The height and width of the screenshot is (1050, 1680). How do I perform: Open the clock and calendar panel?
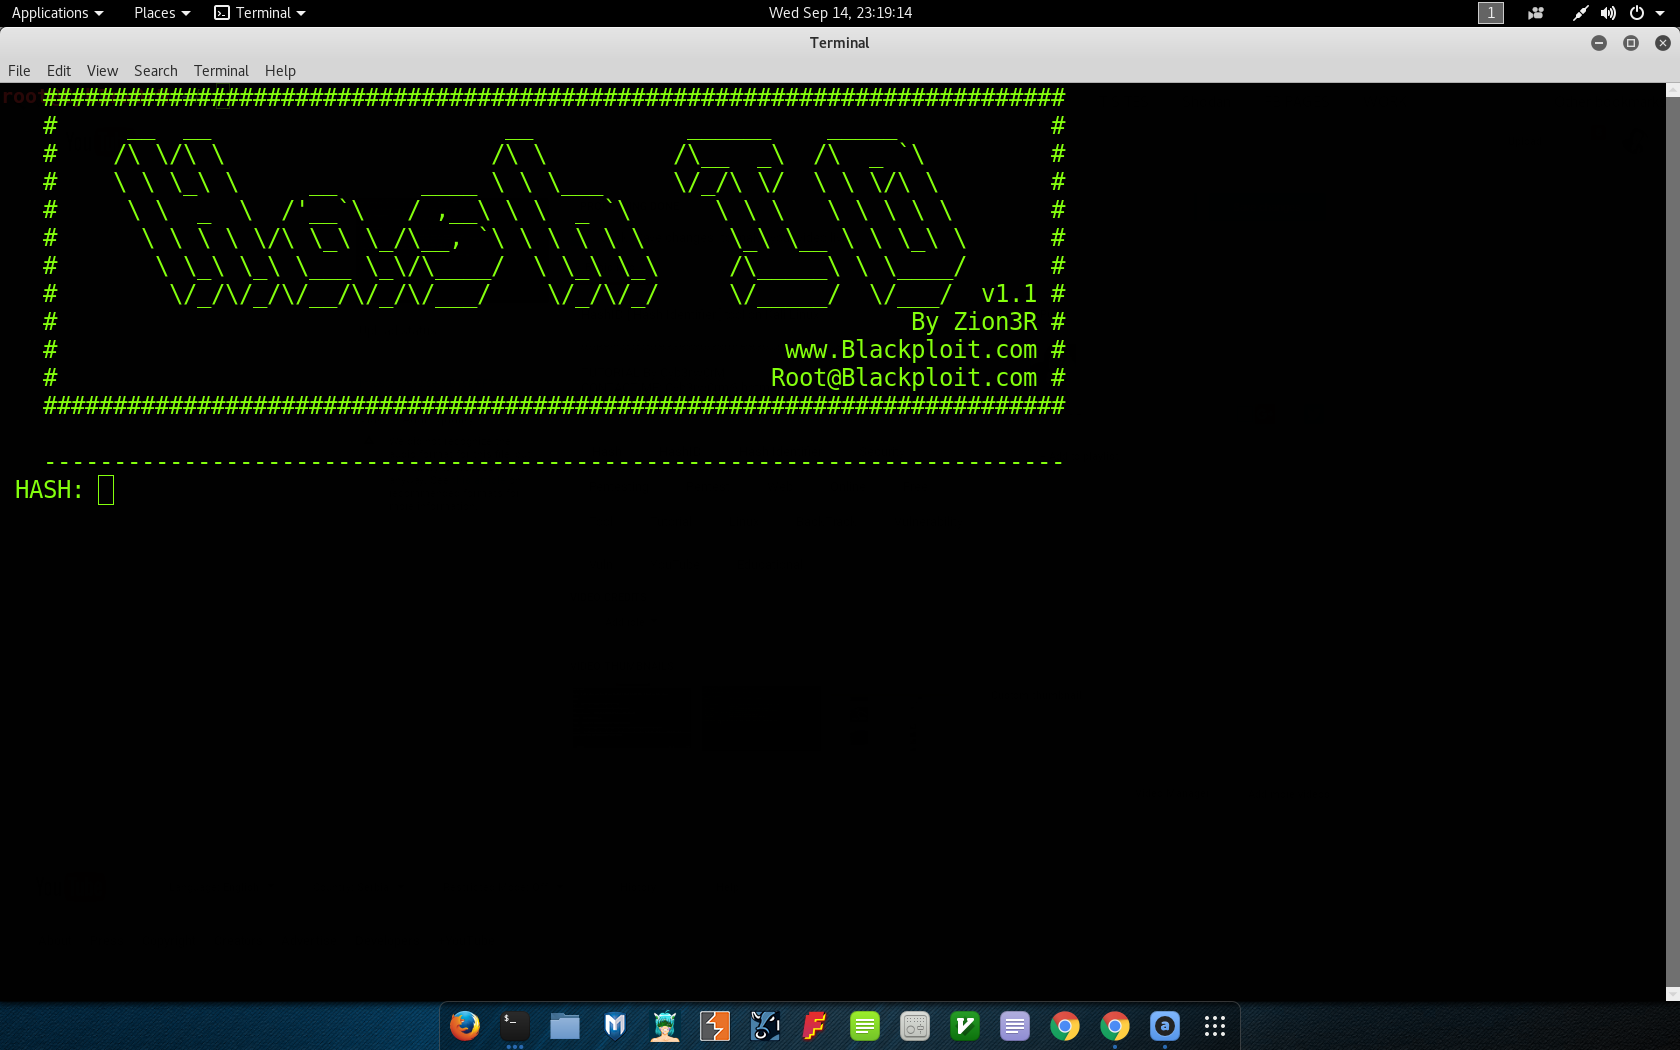840,13
